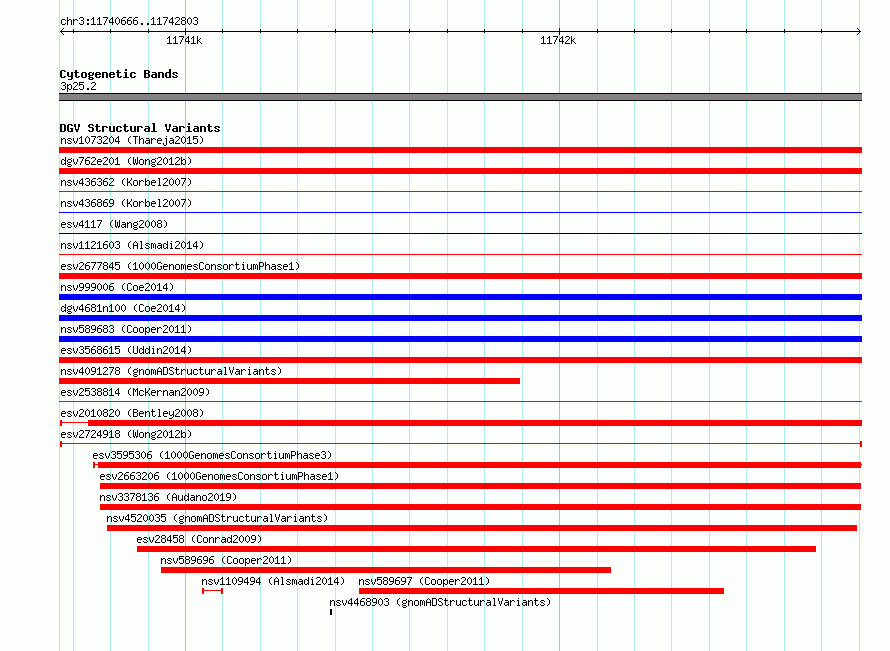
Task: Click the 3p25.2 band label
Action: click(78, 86)
